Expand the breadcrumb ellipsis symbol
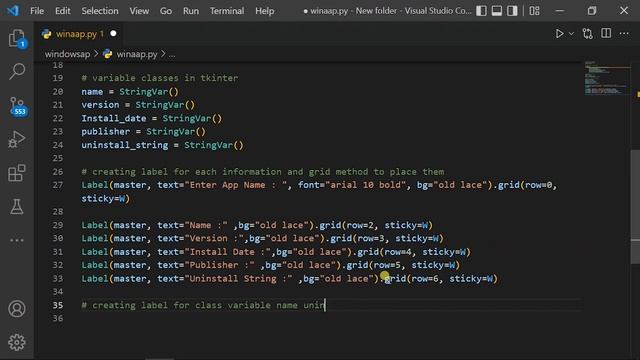Image resolution: width=640 pixels, height=360 pixels. coord(172,54)
